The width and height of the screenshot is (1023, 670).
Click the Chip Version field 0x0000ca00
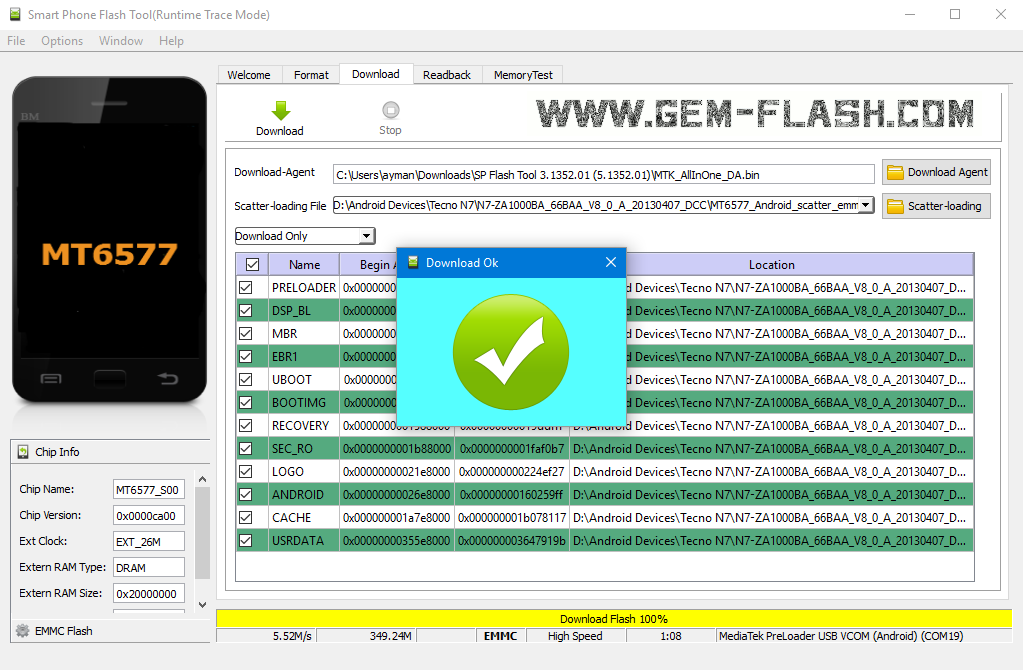149,516
